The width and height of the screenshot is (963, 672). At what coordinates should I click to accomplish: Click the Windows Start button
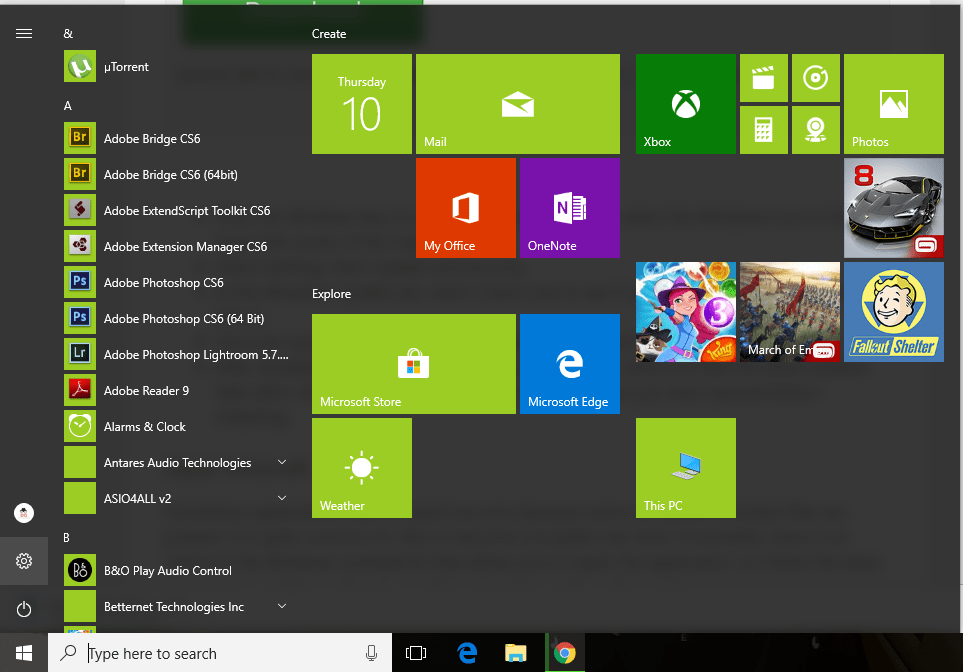point(24,653)
